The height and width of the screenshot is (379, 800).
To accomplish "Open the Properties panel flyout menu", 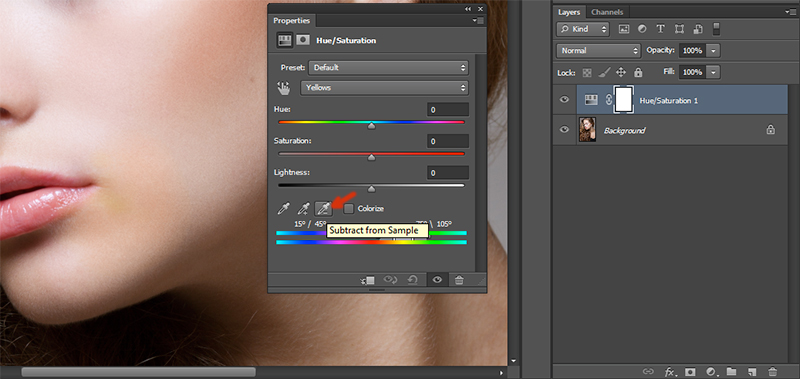I will (x=478, y=20).
